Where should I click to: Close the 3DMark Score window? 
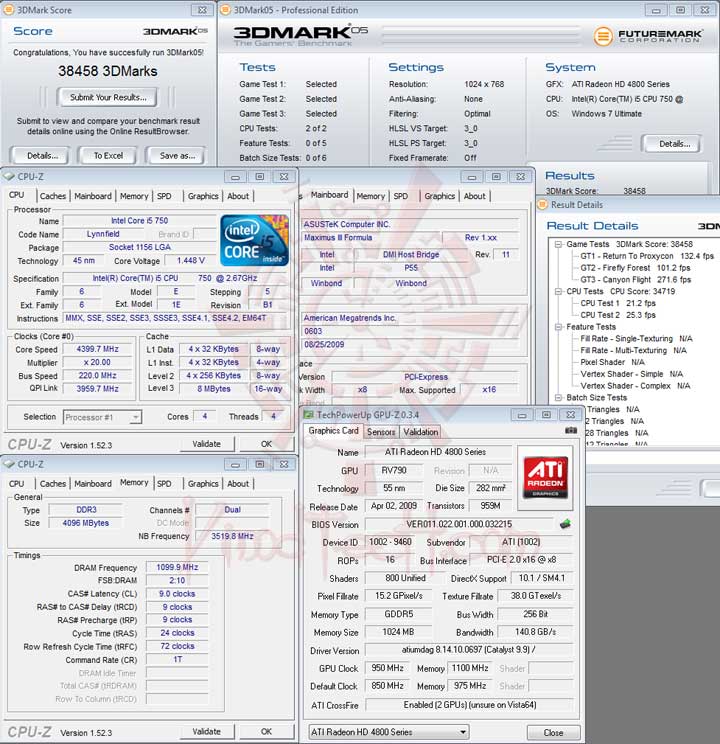click(x=202, y=10)
